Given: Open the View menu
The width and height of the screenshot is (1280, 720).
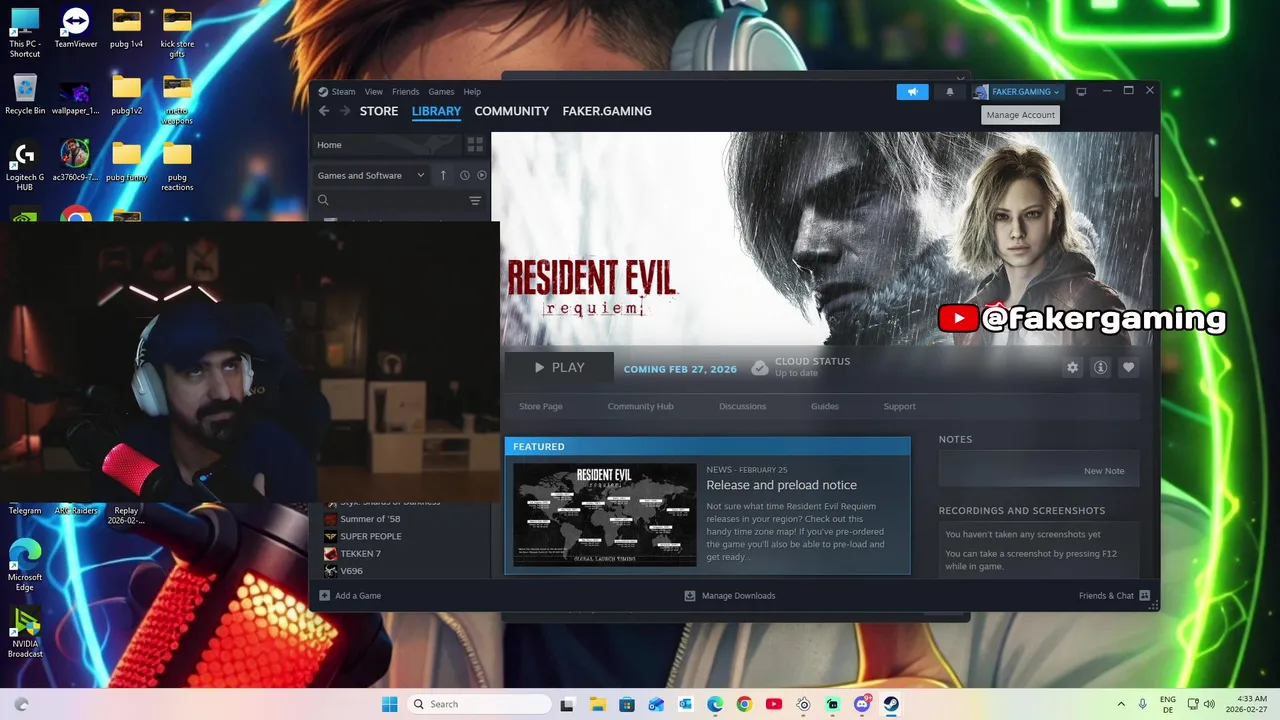Looking at the screenshot, I should point(374,92).
